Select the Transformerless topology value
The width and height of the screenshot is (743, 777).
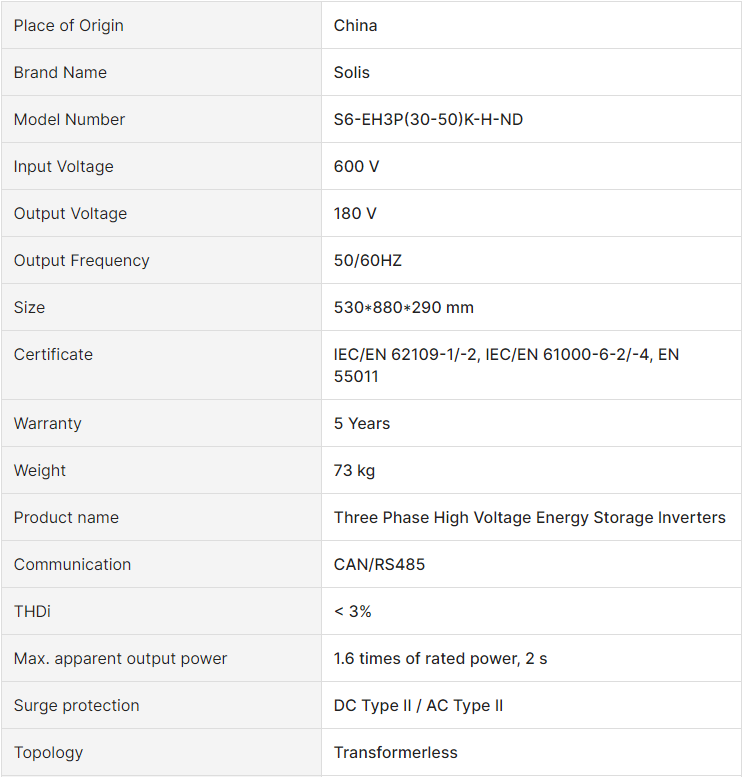(396, 753)
